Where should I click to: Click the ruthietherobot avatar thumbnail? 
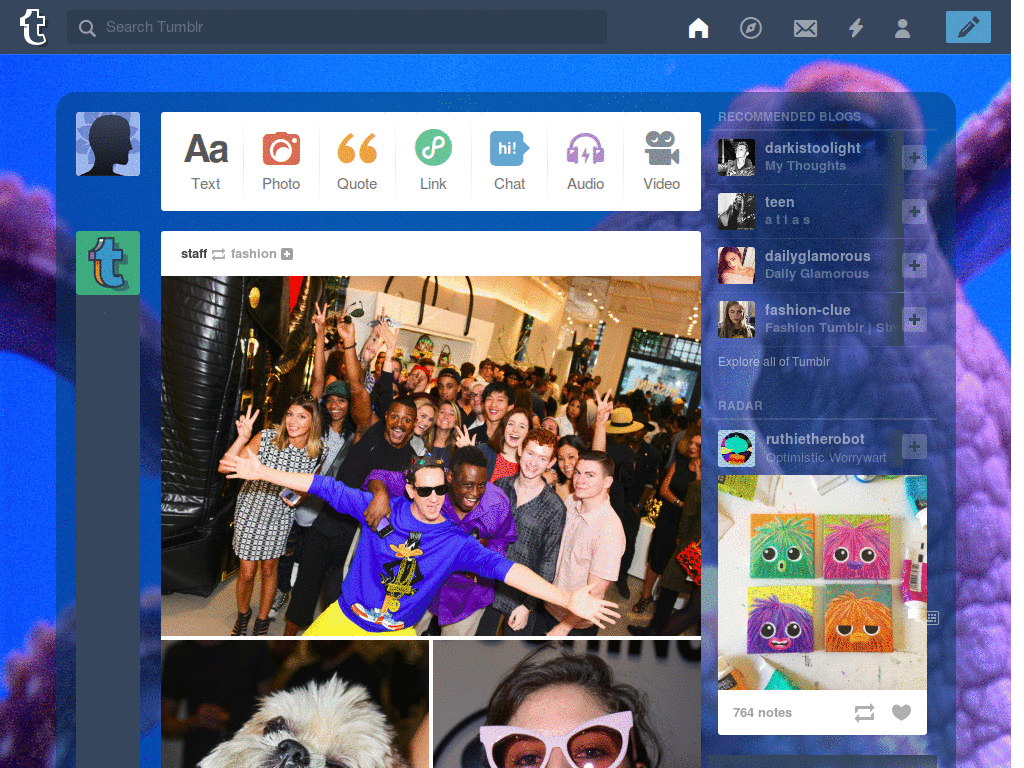[x=737, y=449]
